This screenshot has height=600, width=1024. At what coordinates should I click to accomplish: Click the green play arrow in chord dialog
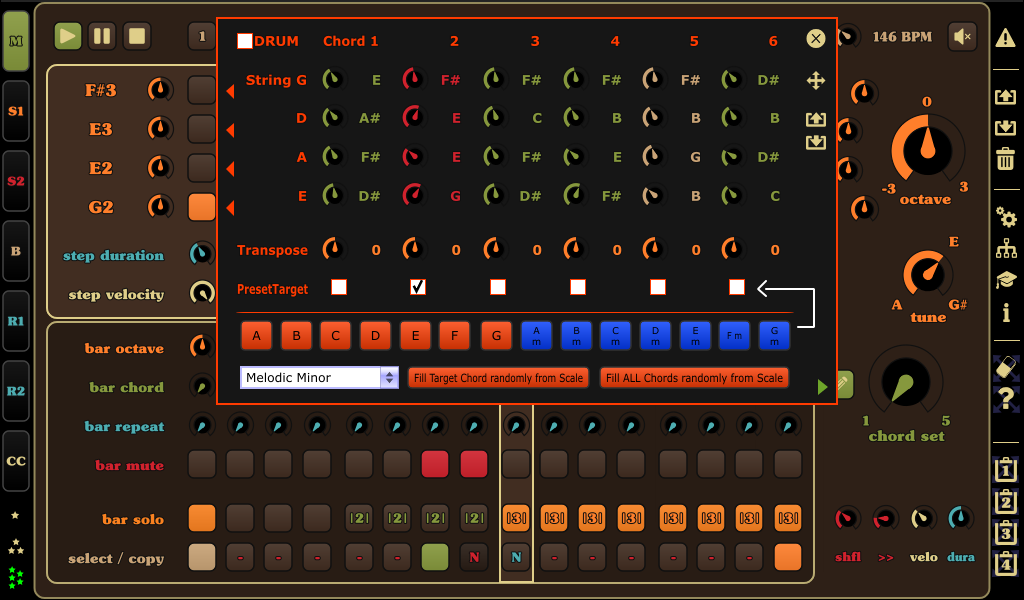pyautogui.click(x=822, y=387)
